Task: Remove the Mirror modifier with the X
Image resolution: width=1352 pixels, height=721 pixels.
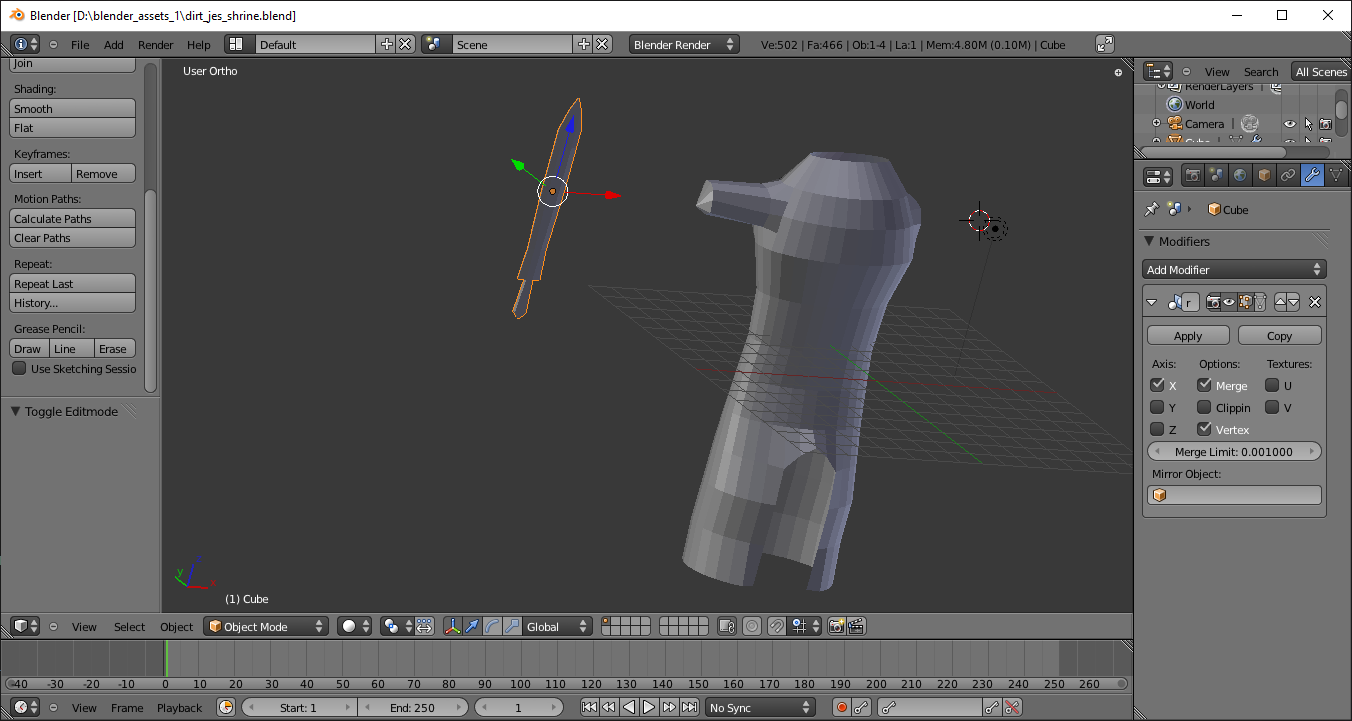Action: click(1315, 302)
